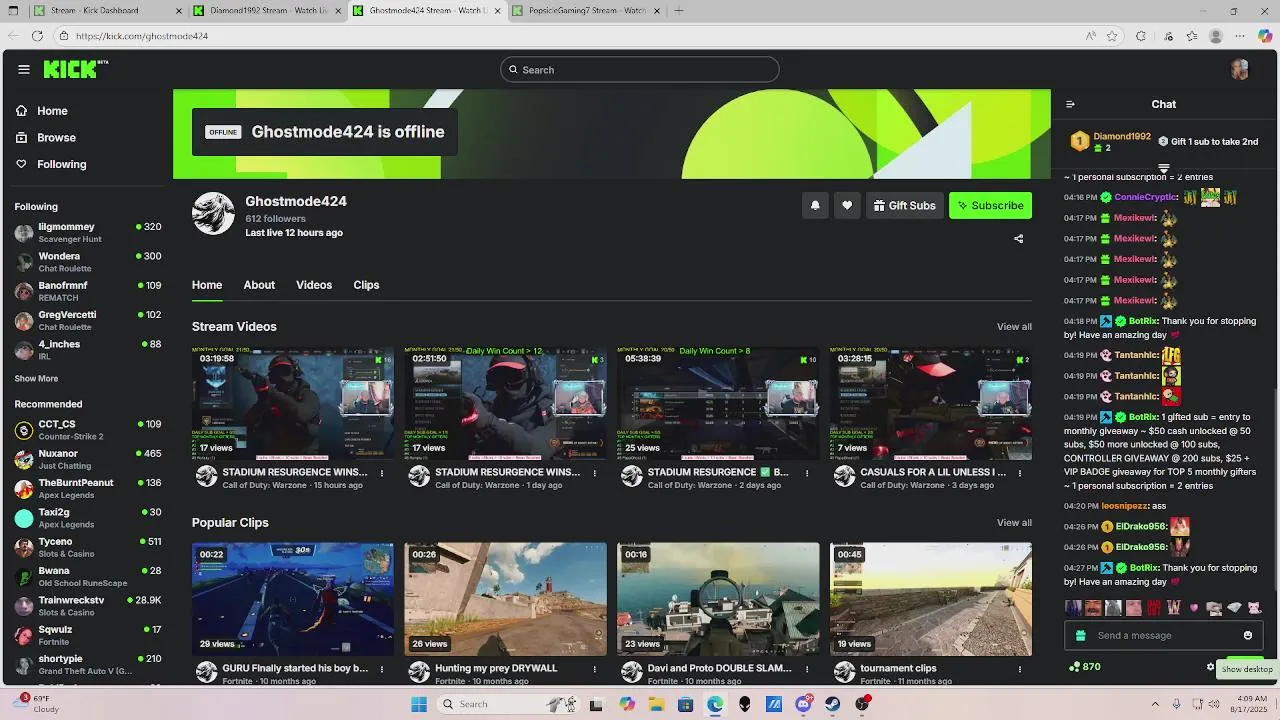This screenshot has height=720, width=1280.
Task: Open options for Davi and Proto clip
Action: (x=807, y=669)
